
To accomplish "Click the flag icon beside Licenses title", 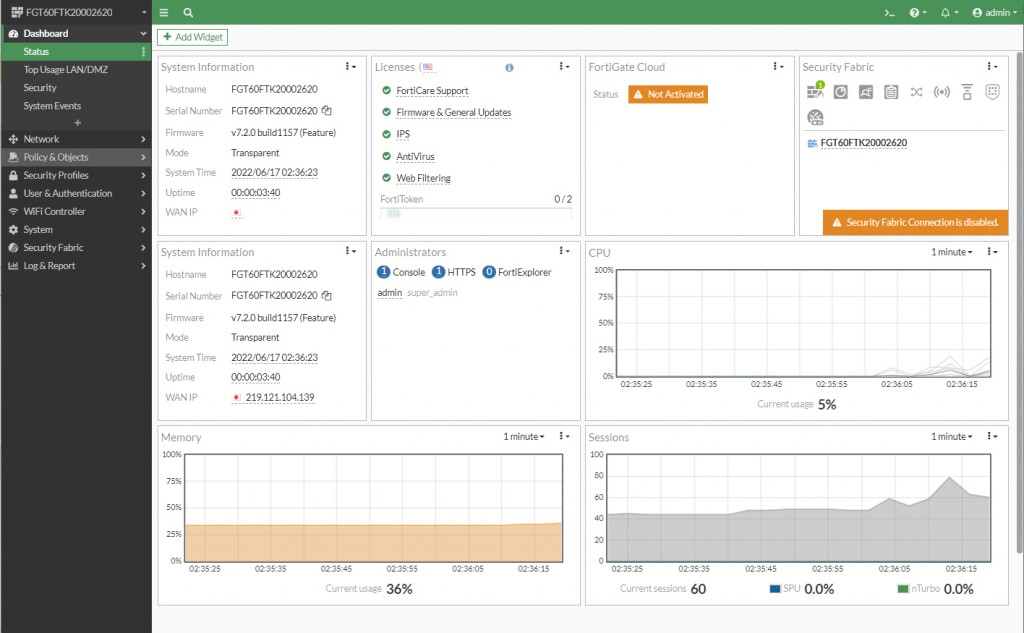I will 428,67.
